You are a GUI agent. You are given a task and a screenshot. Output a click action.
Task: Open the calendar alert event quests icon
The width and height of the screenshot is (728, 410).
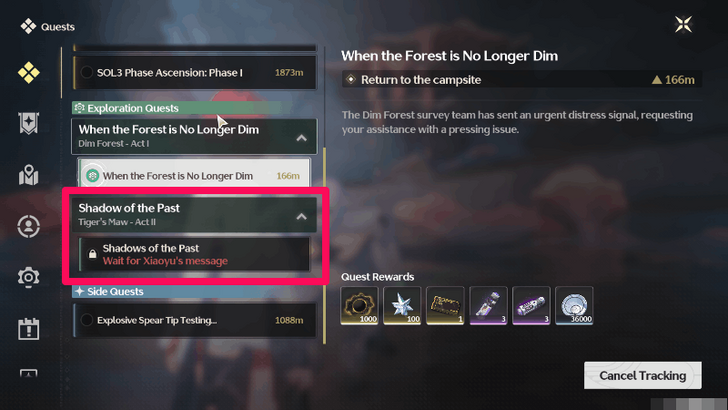coord(28,329)
